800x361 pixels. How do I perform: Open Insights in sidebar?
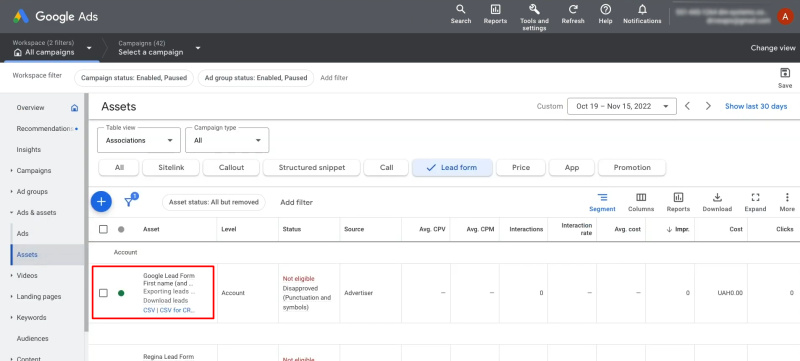click(x=29, y=149)
